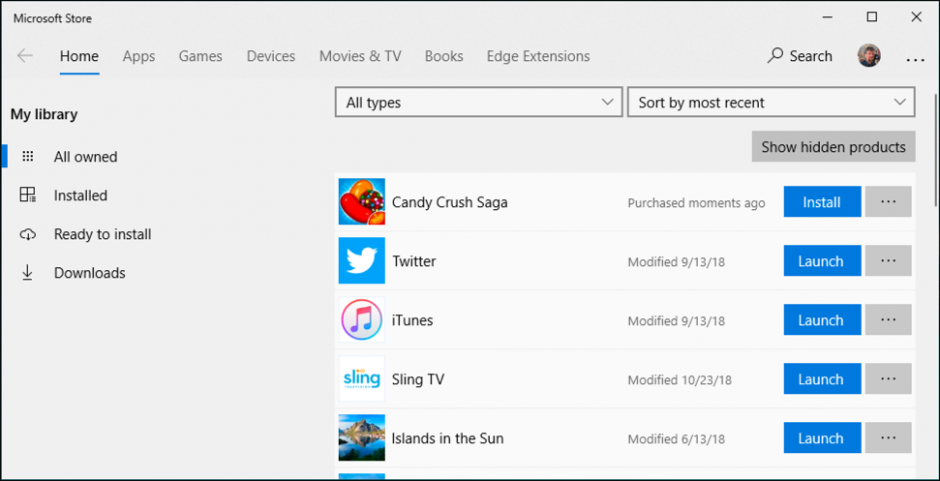Screen dimensions: 940x481
Task: Show Downloads in the sidebar
Action: [89, 273]
